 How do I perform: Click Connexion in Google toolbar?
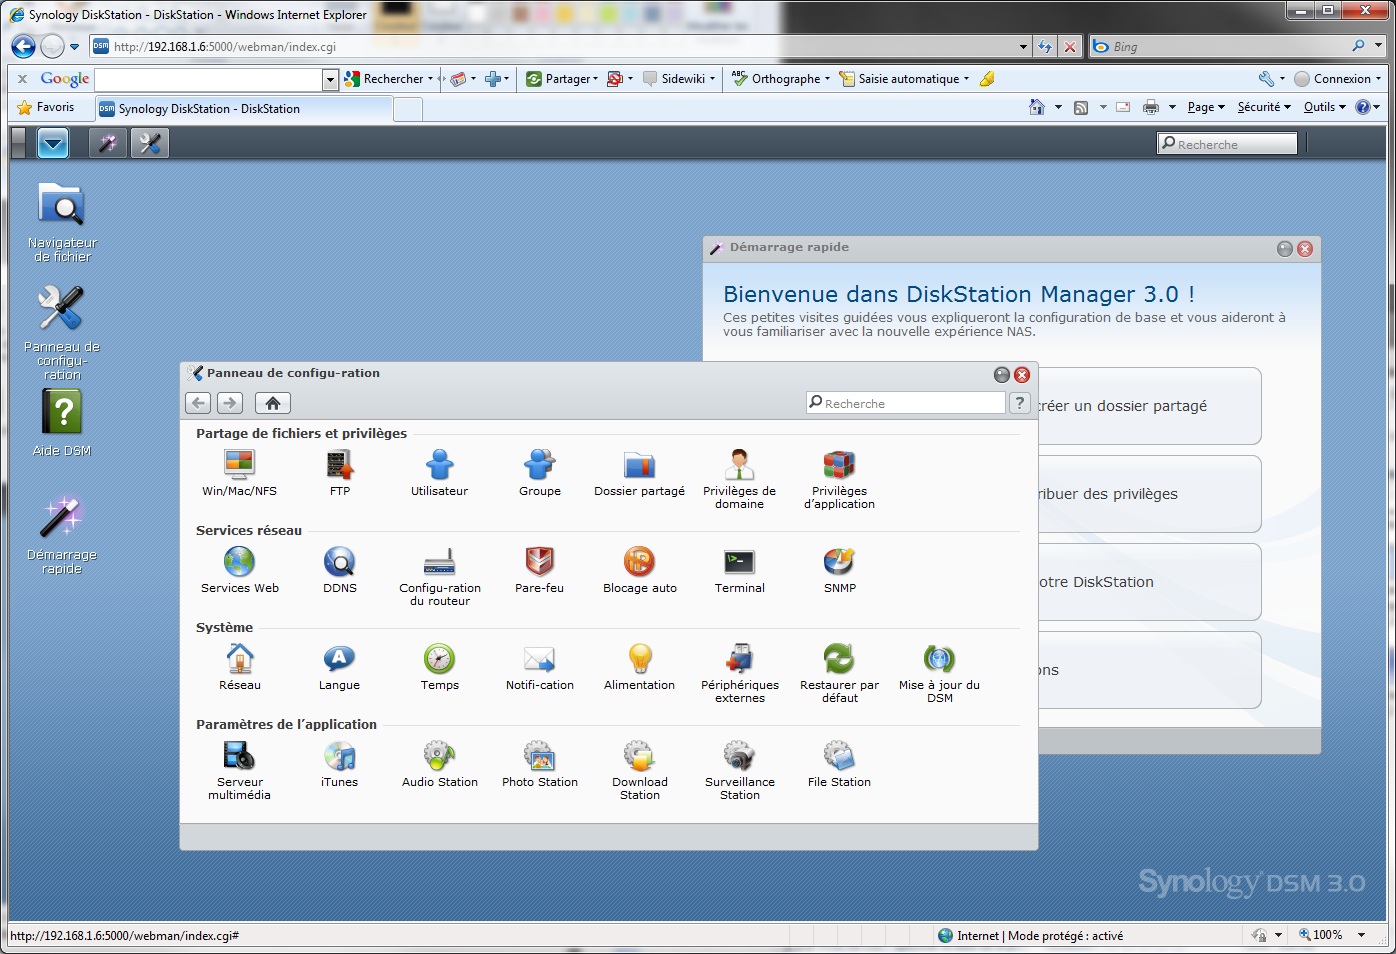[1337, 79]
